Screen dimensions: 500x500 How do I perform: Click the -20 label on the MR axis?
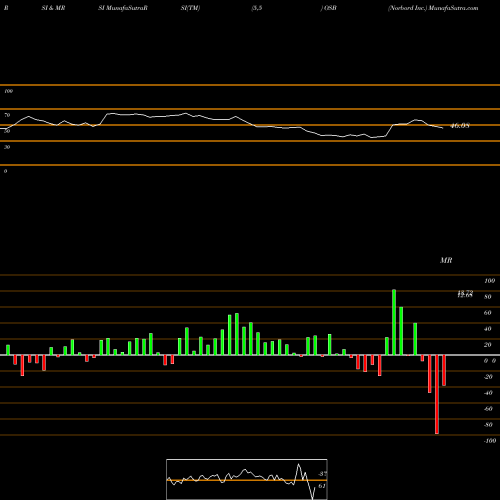pyautogui.click(x=488, y=377)
